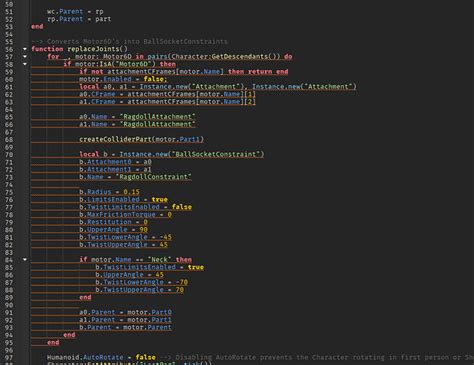Click the 70 TwistUpperAngle value
The image size is (474, 365).
tap(180, 290)
